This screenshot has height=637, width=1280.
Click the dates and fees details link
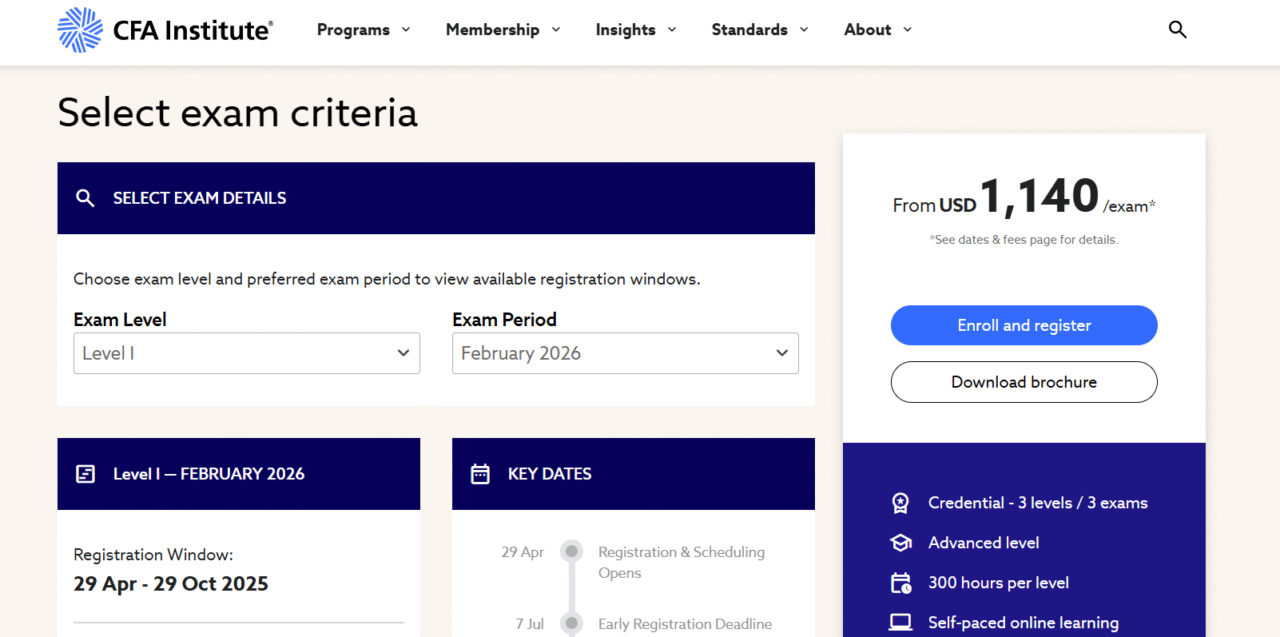(x=1023, y=239)
